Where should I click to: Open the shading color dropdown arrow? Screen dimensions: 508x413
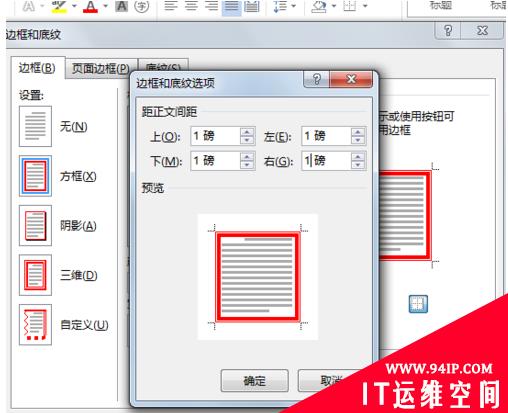tap(334, 6)
